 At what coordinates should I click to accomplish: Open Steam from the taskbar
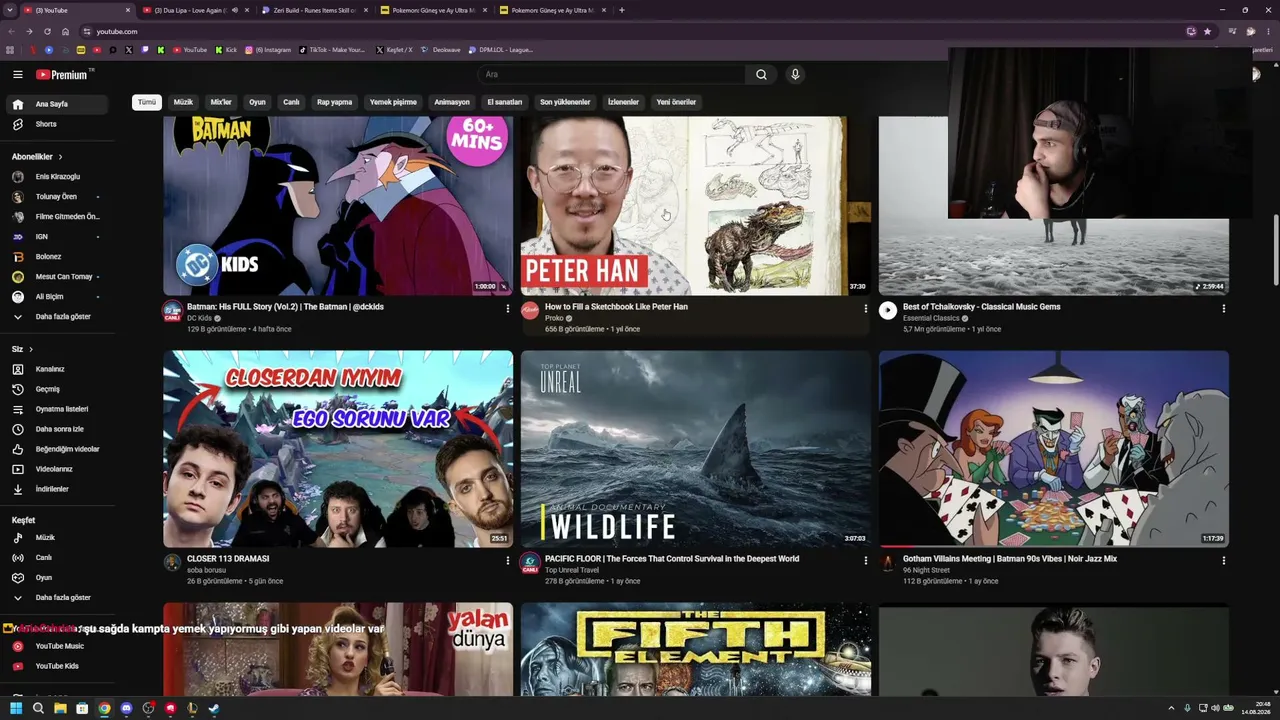[214, 708]
